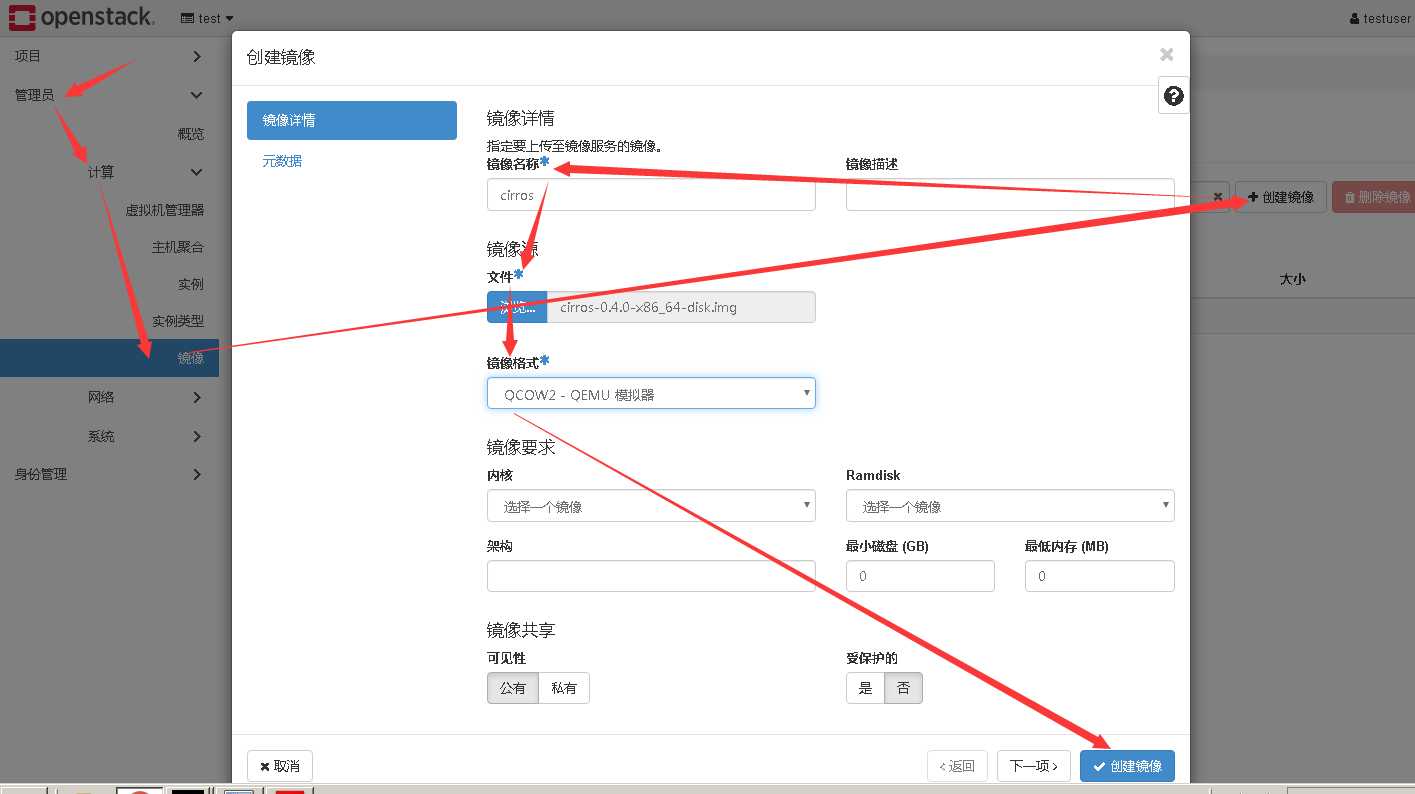Set 受保护的 to 是
The height and width of the screenshot is (794, 1415).
click(x=865, y=688)
